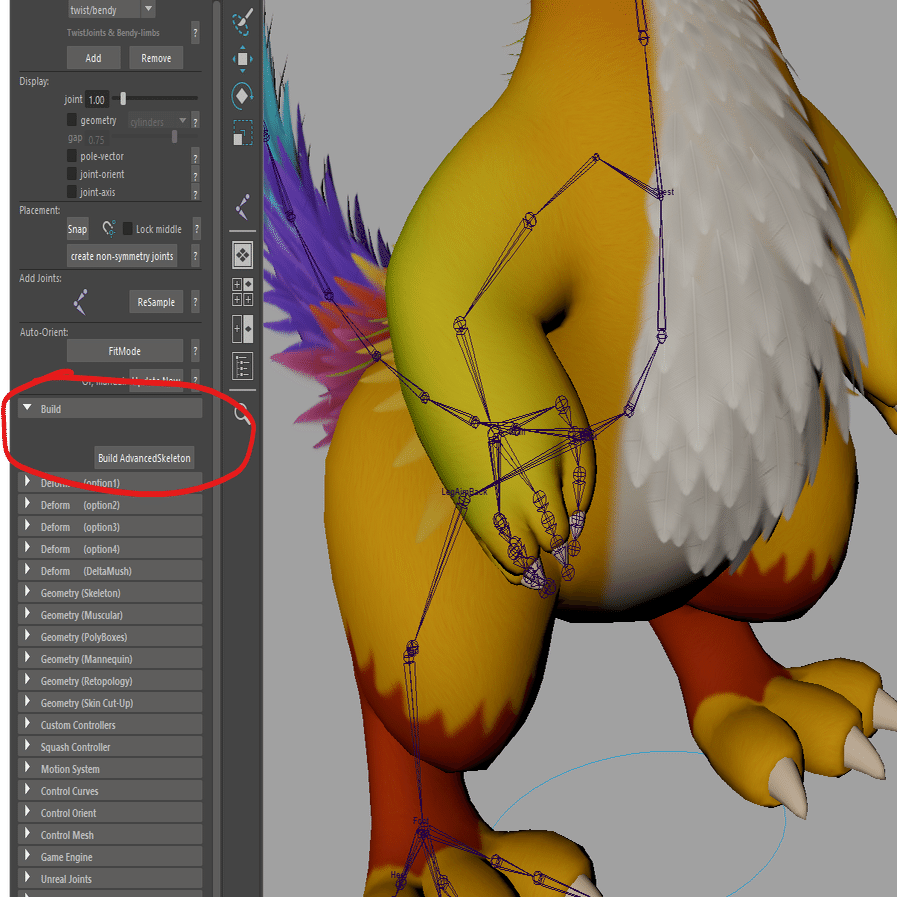897x897 pixels.
Task: Expand the Motion System section
Action: pos(110,769)
